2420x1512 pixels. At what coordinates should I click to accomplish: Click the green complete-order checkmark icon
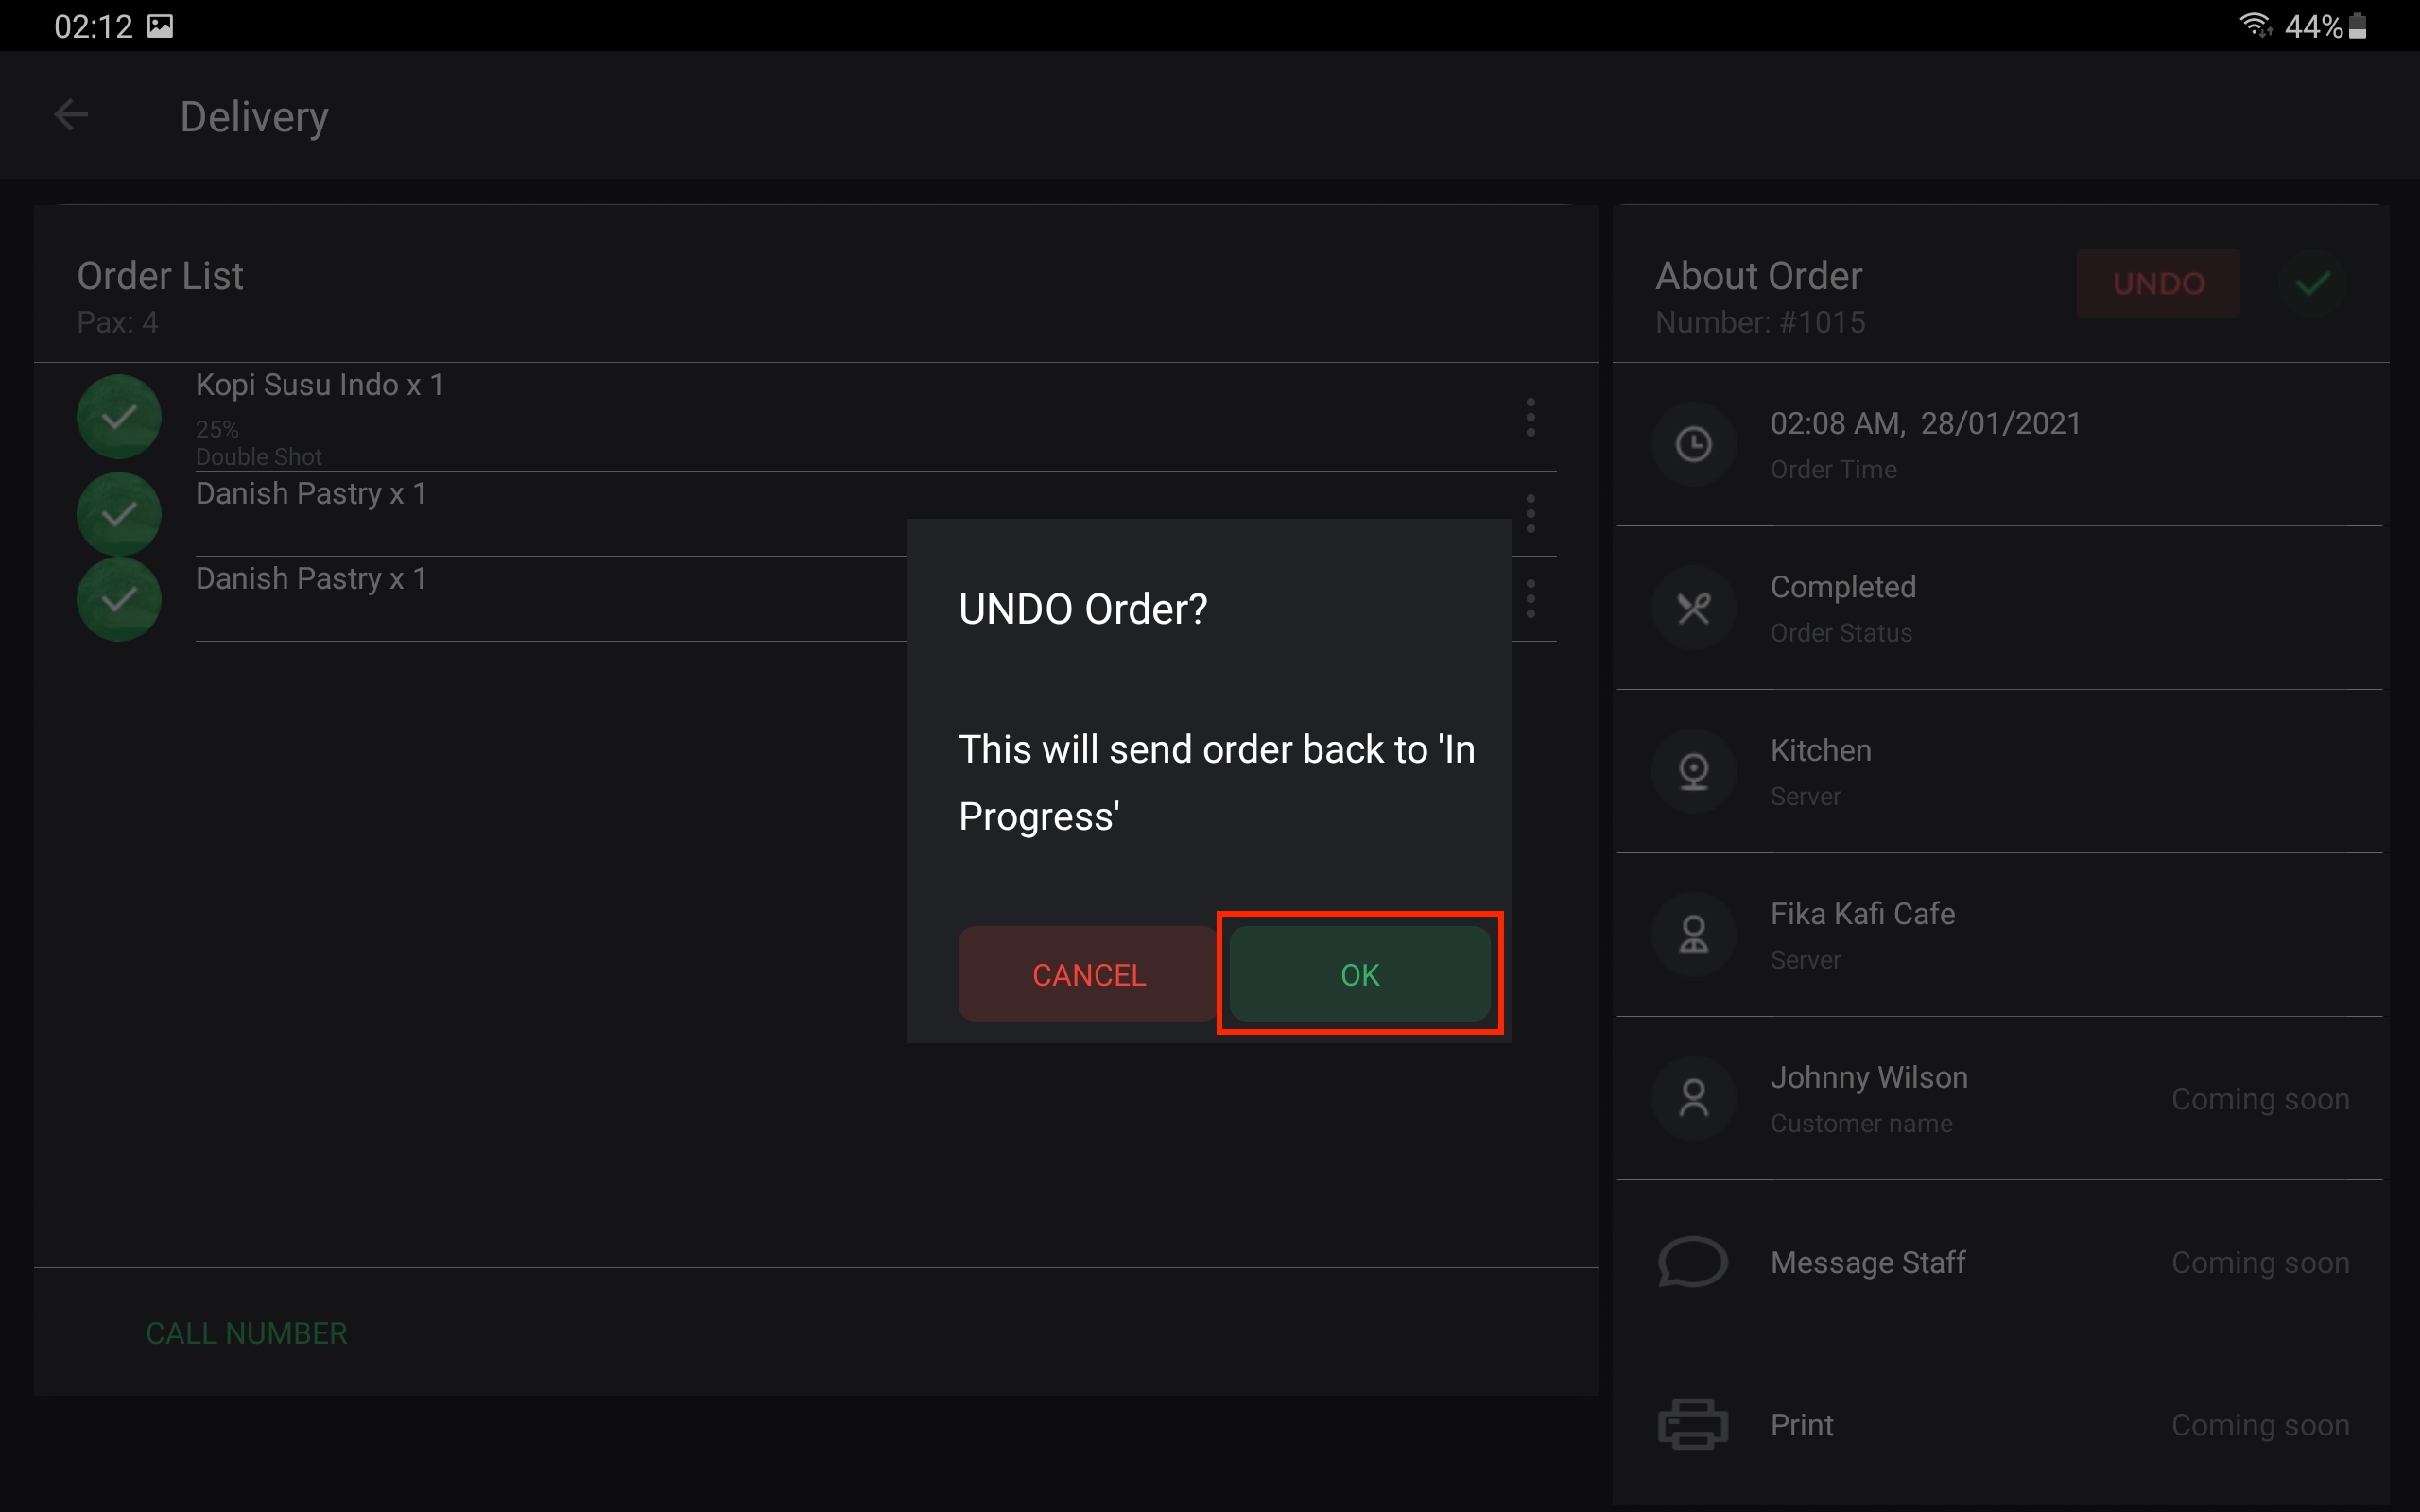coord(2312,284)
